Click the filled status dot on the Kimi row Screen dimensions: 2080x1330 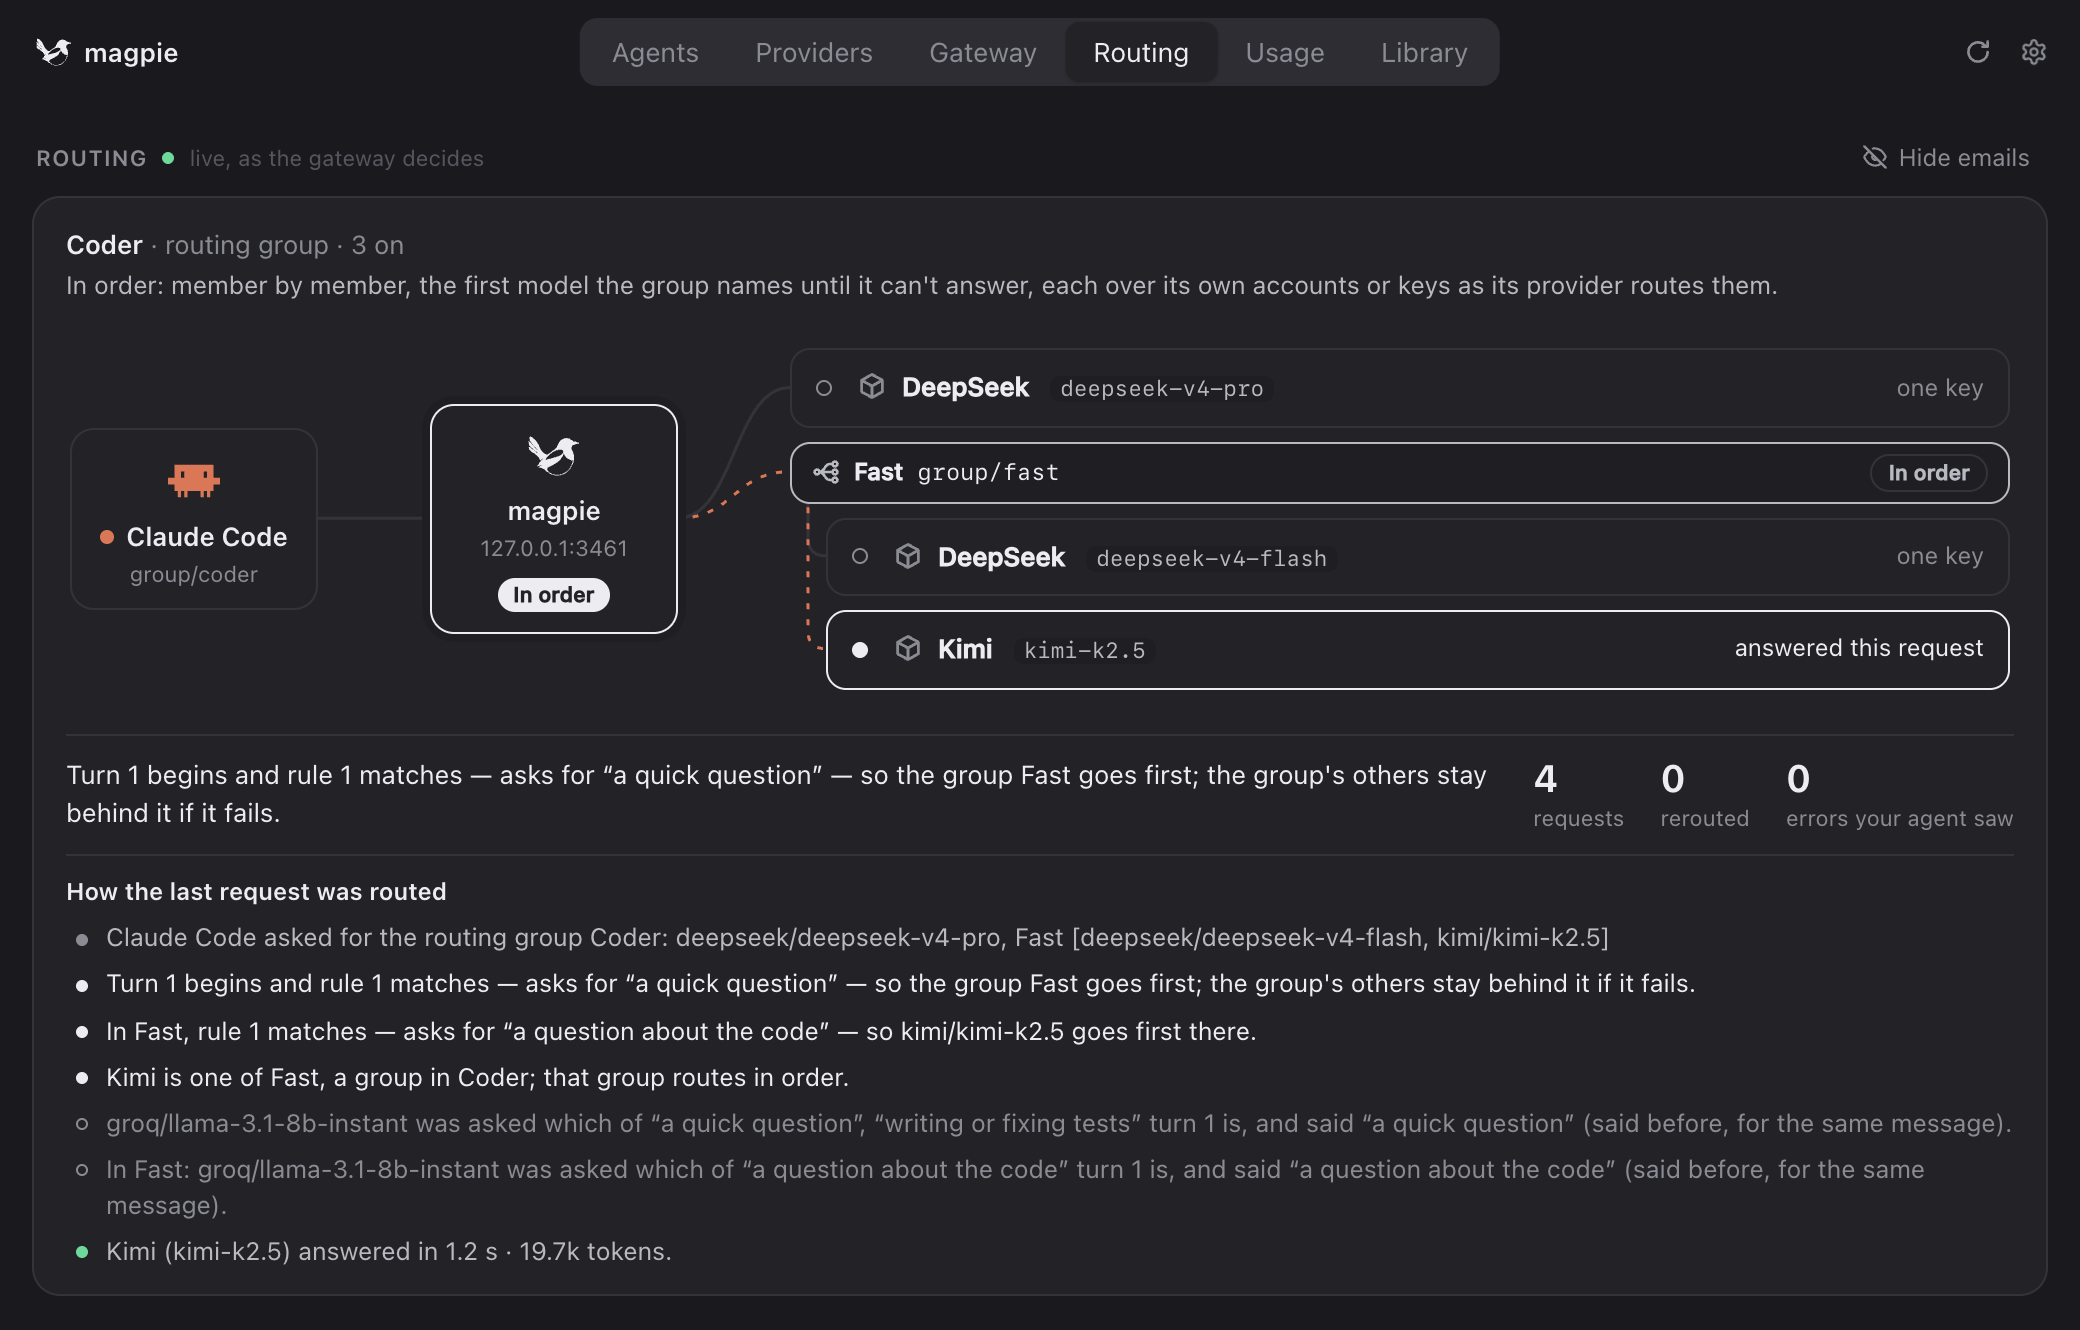(860, 650)
